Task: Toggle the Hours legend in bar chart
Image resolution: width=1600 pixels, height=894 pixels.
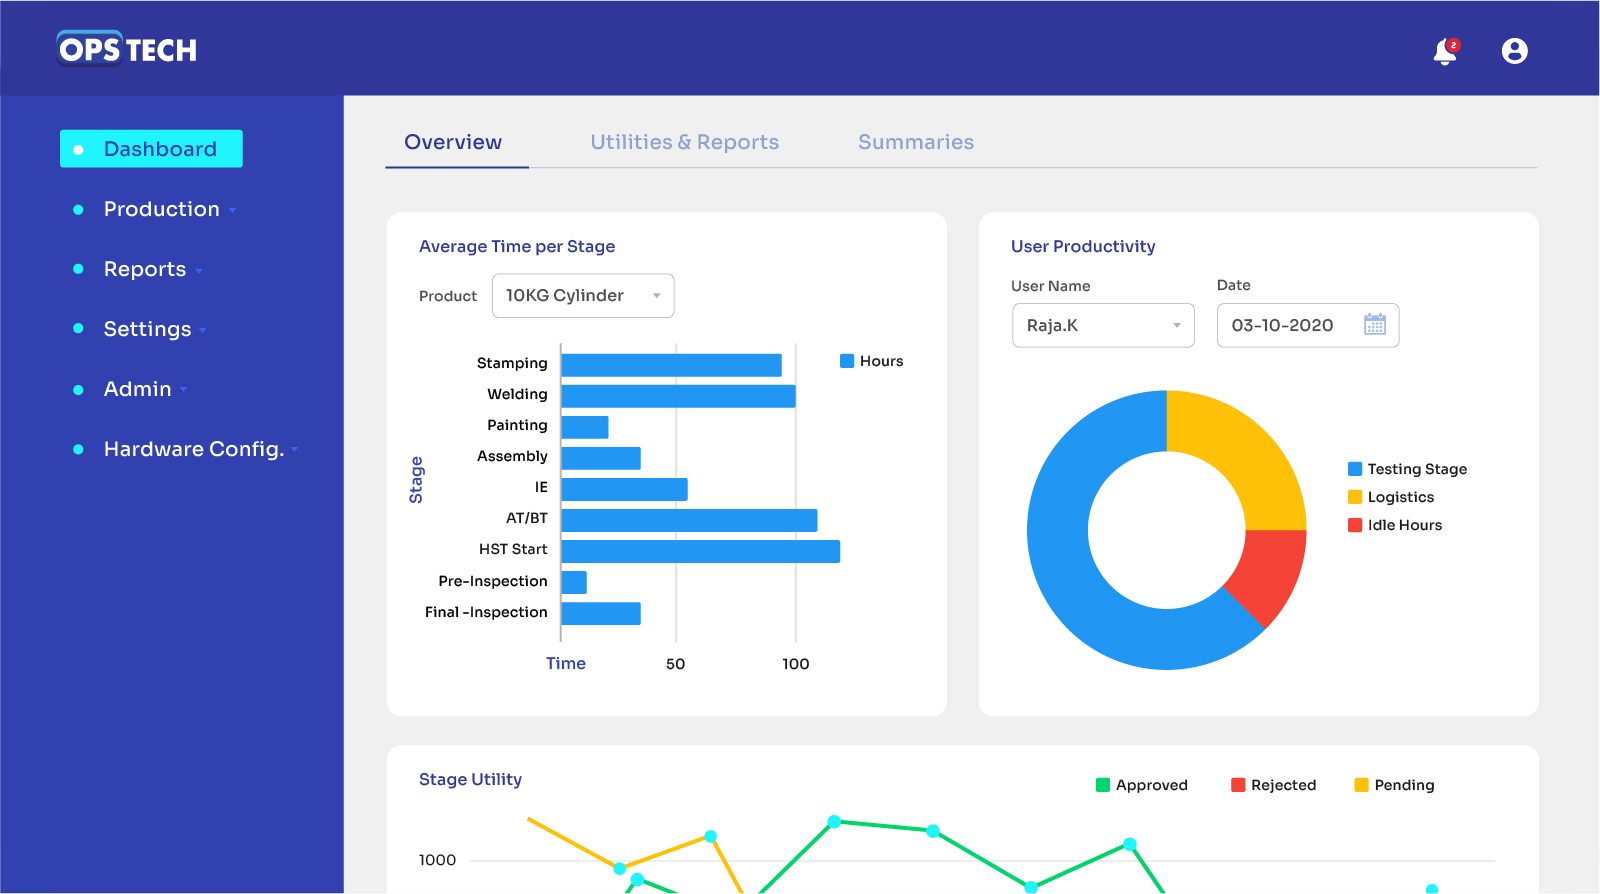Action: click(x=871, y=361)
